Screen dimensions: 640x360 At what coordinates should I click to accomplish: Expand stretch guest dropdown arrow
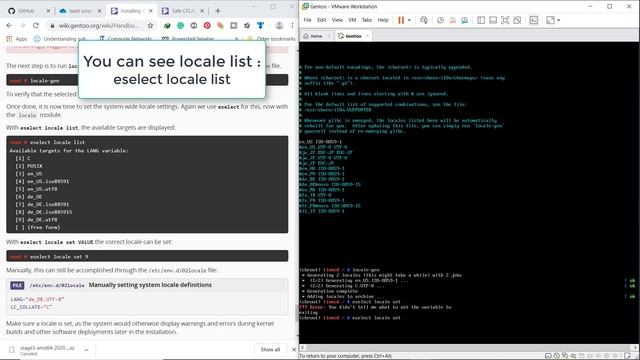tap(558, 20)
